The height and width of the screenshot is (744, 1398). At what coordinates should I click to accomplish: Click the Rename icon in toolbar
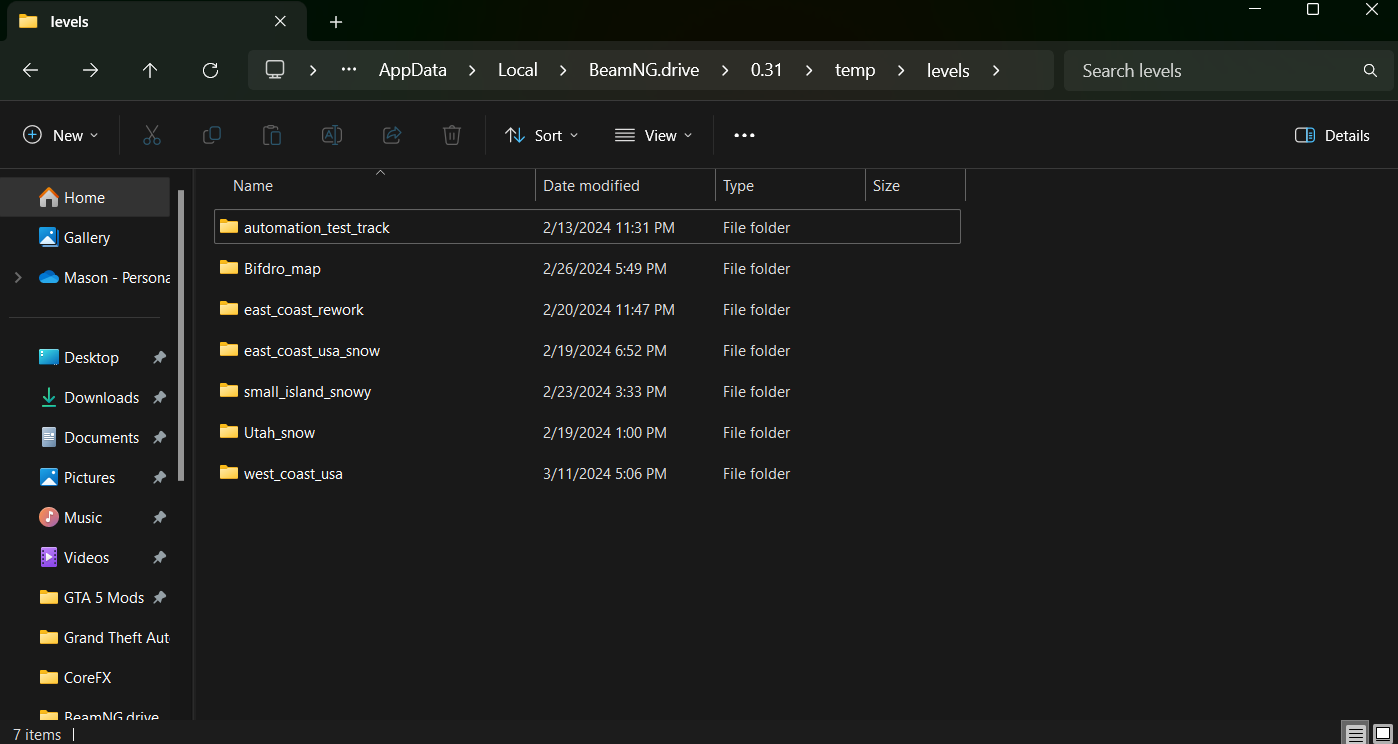coord(332,135)
